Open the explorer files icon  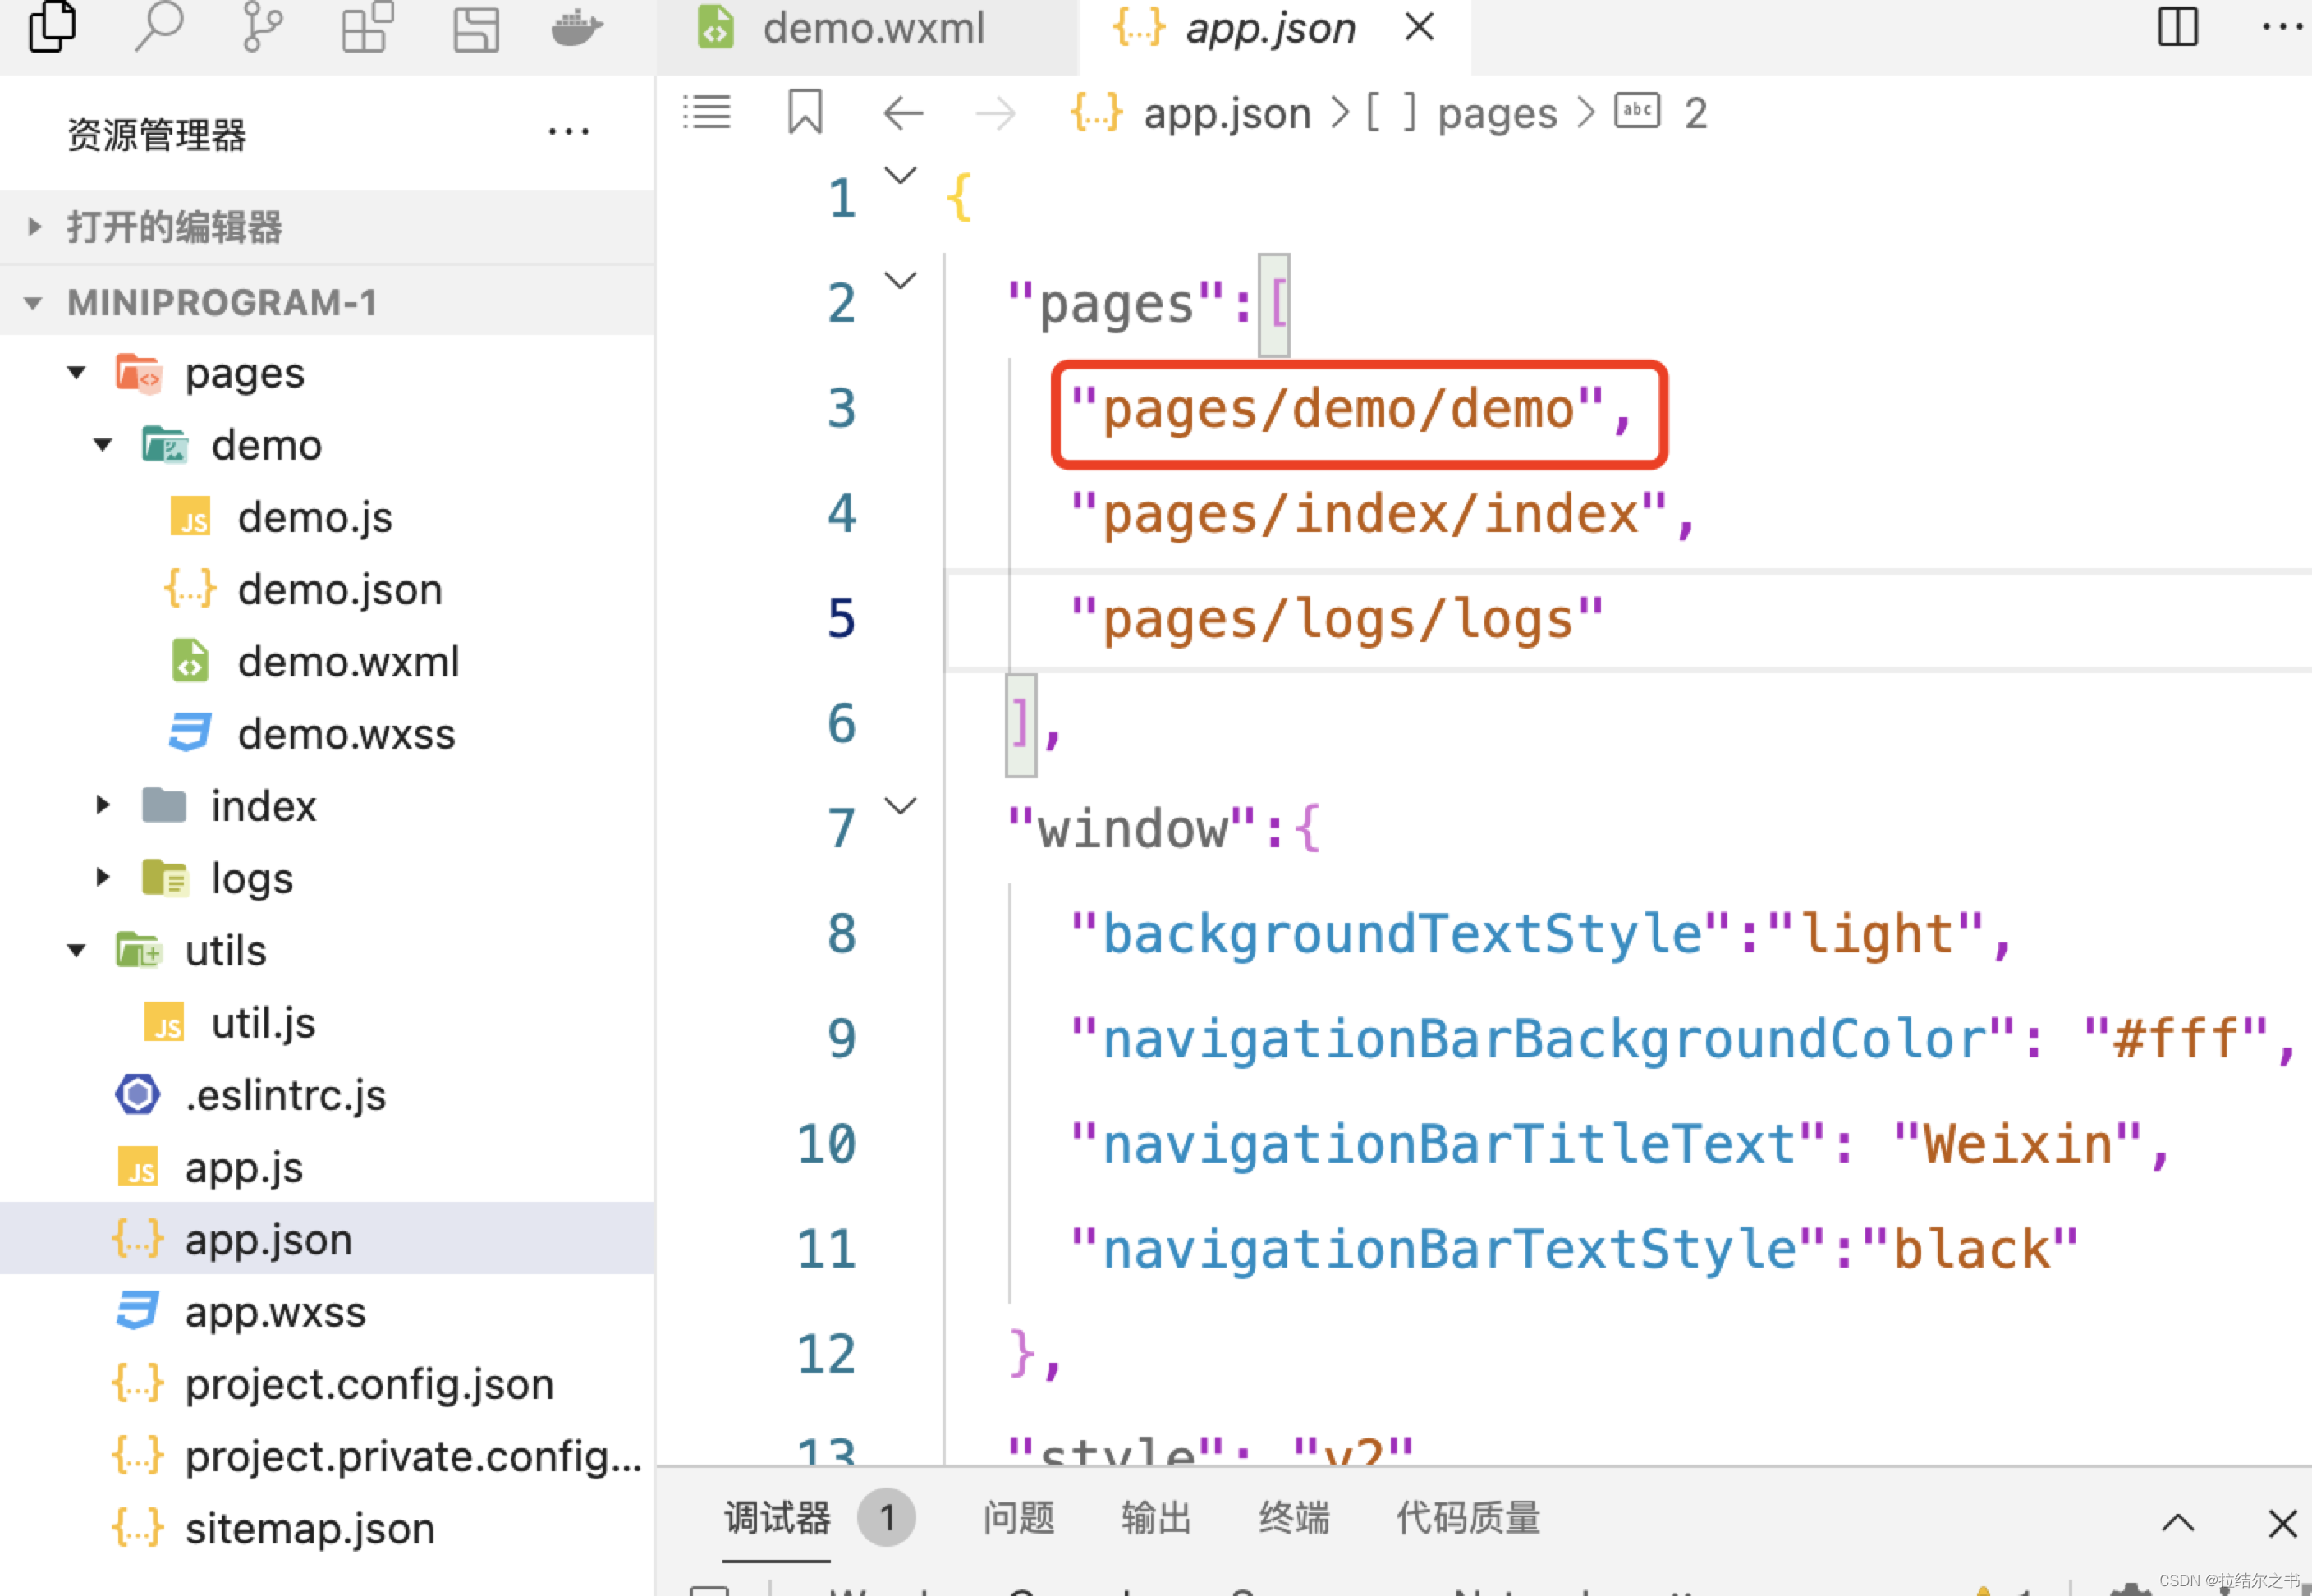[x=52, y=26]
